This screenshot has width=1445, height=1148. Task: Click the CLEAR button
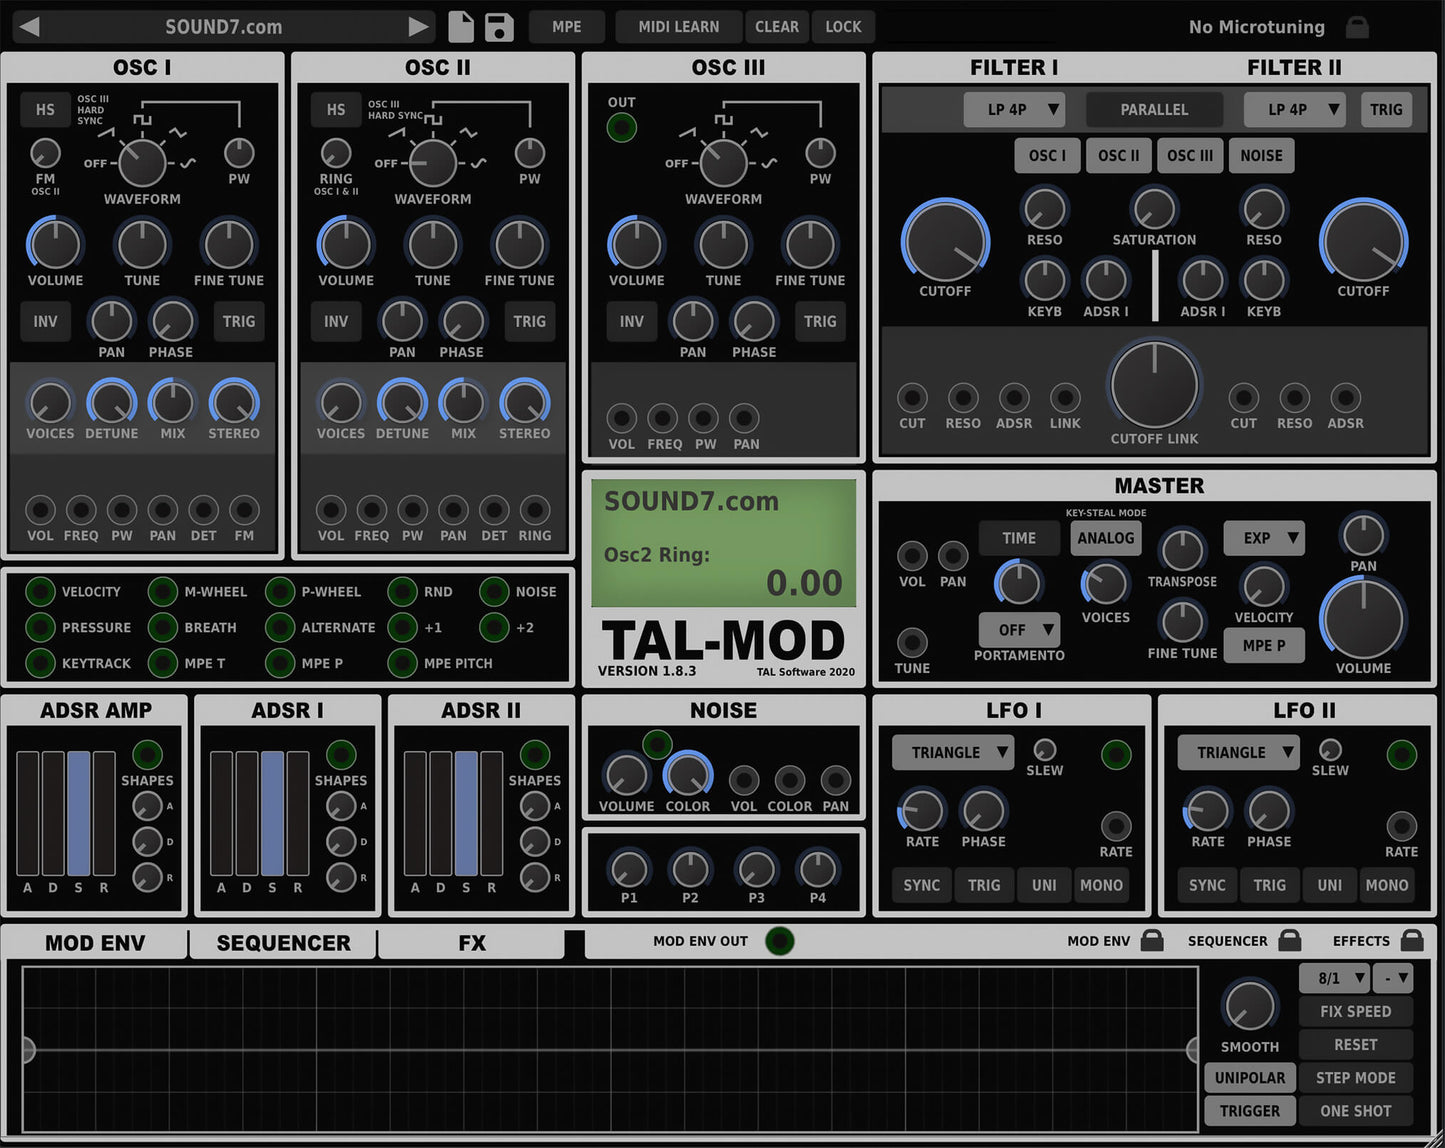point(777,27)
